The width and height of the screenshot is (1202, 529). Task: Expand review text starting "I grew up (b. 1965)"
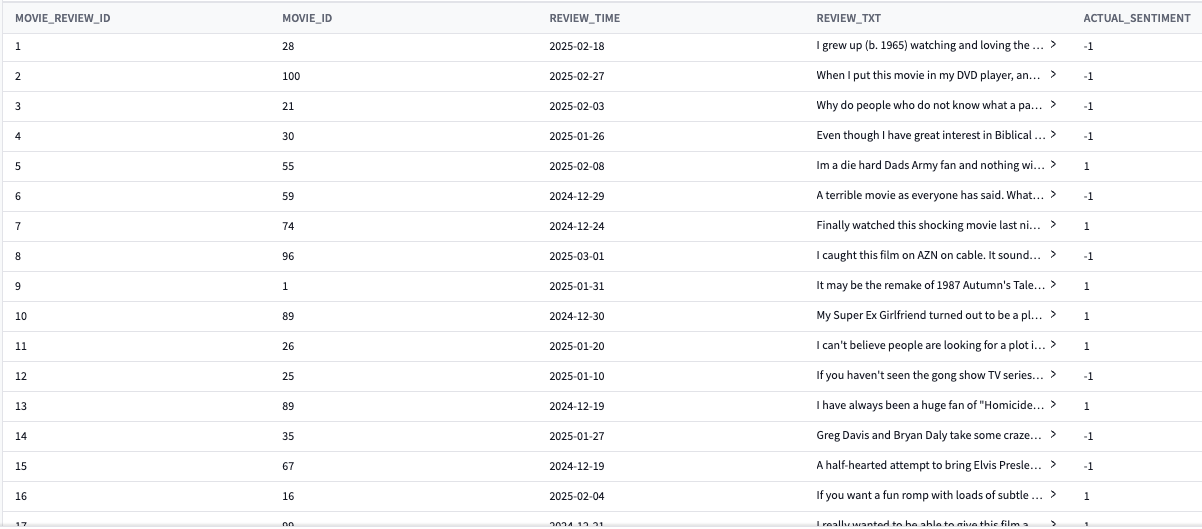coord(1054,45)
